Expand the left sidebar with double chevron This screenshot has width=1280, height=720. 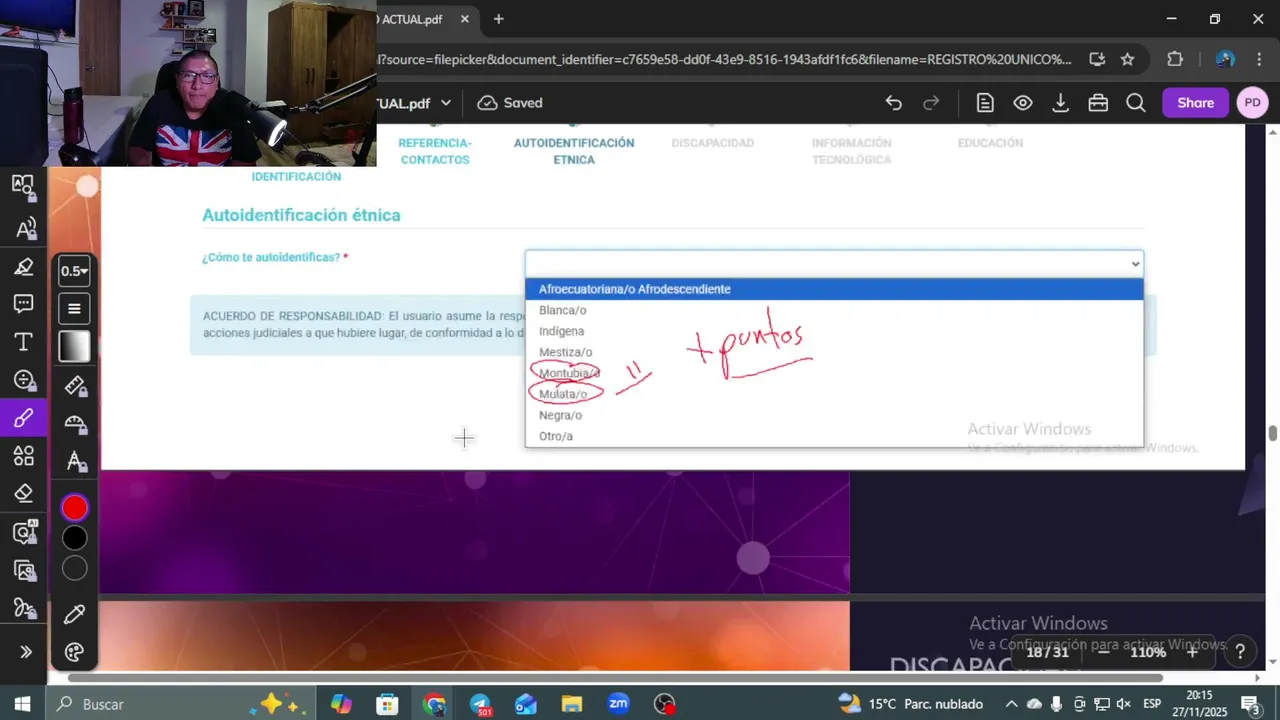coord(25,652)
